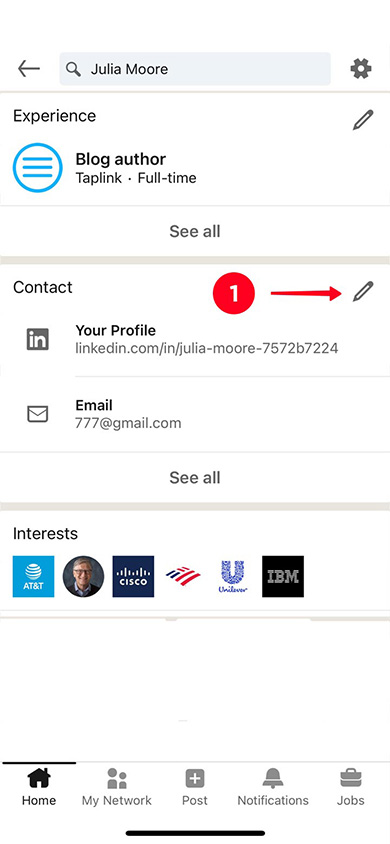Create a new post via Post tab
Screen dimensions: 390x844
click(x=195, y=786)
